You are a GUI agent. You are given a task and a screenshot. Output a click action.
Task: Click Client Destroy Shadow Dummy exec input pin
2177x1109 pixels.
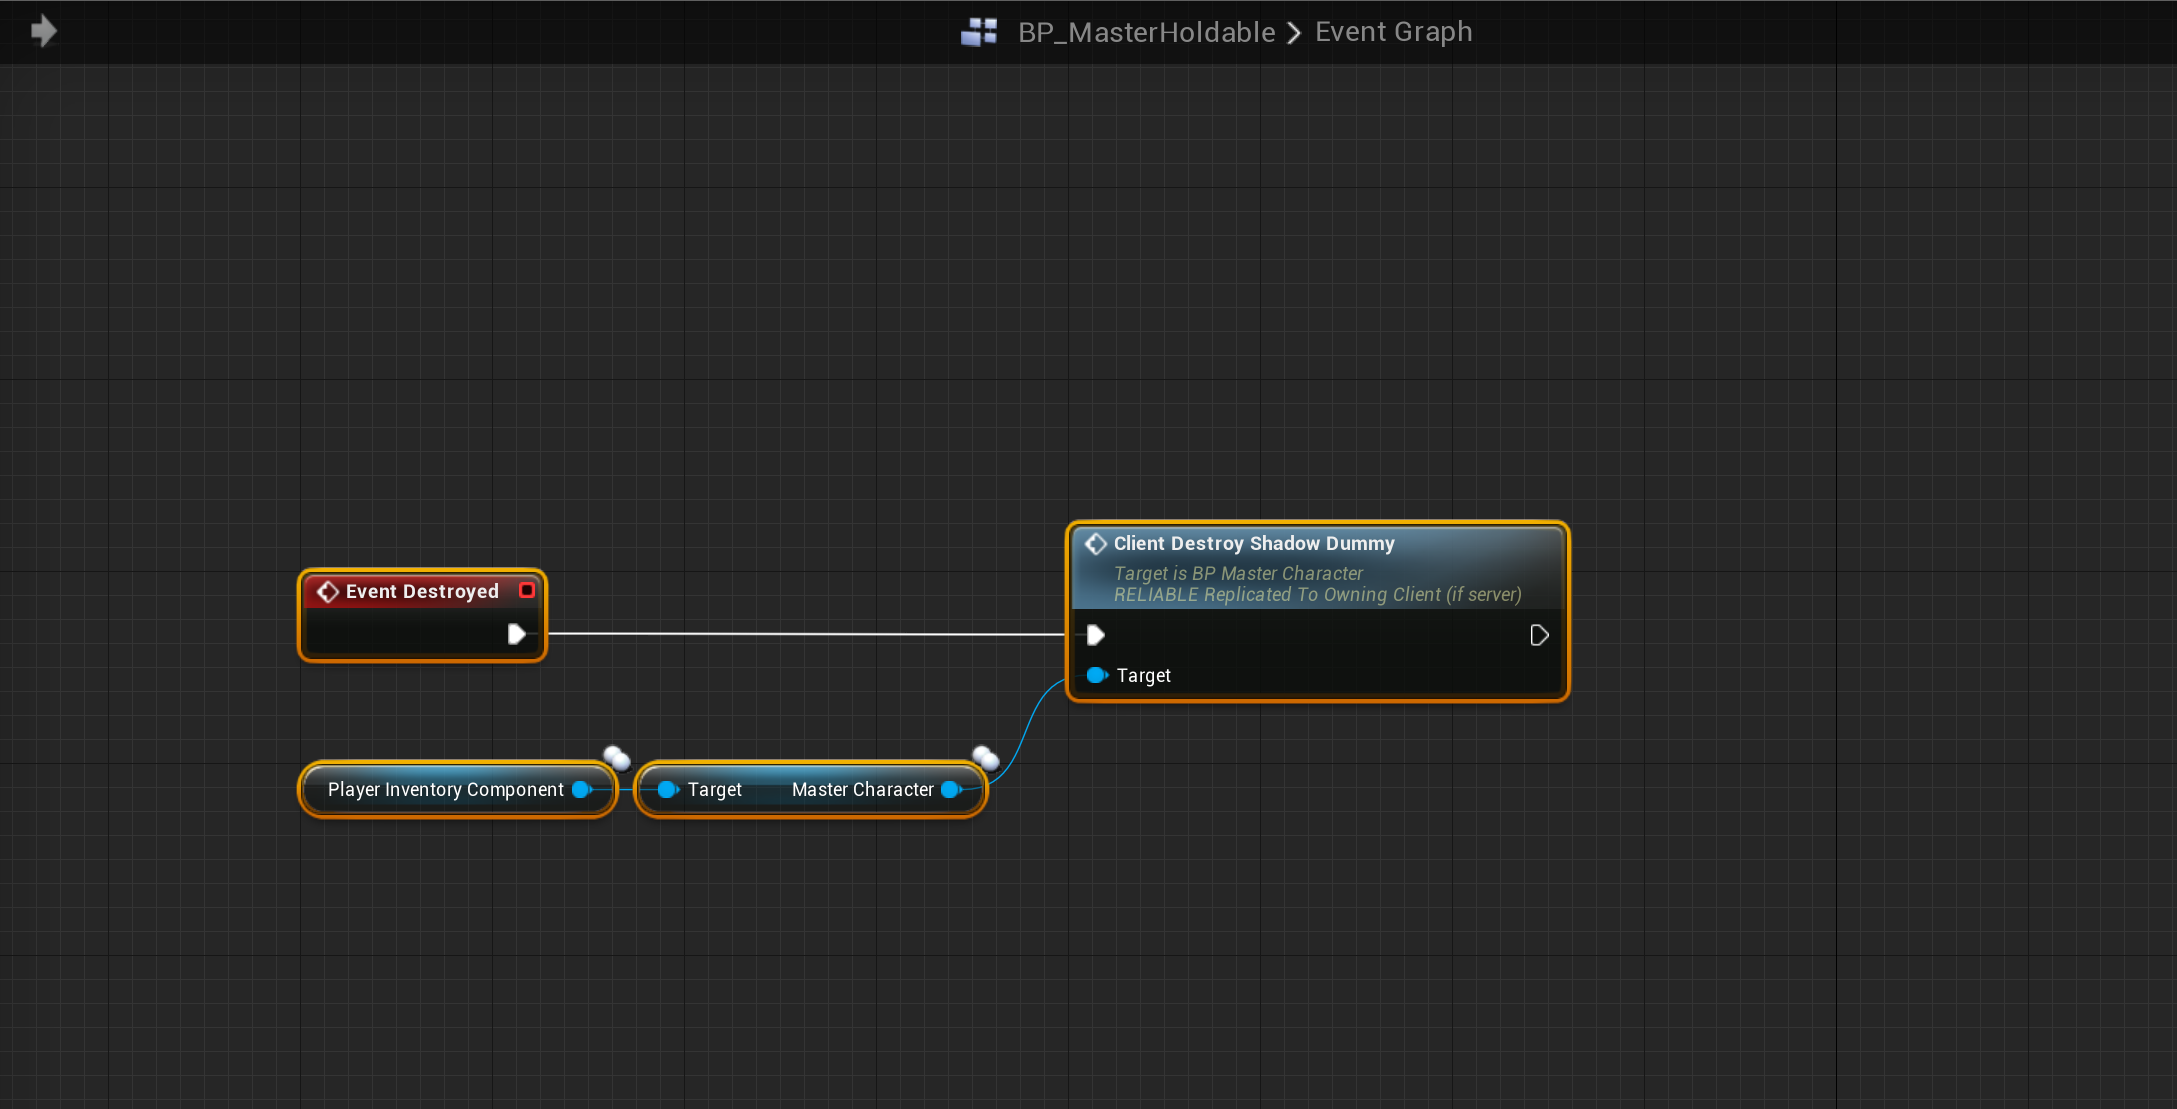(x=1095, y=635)
